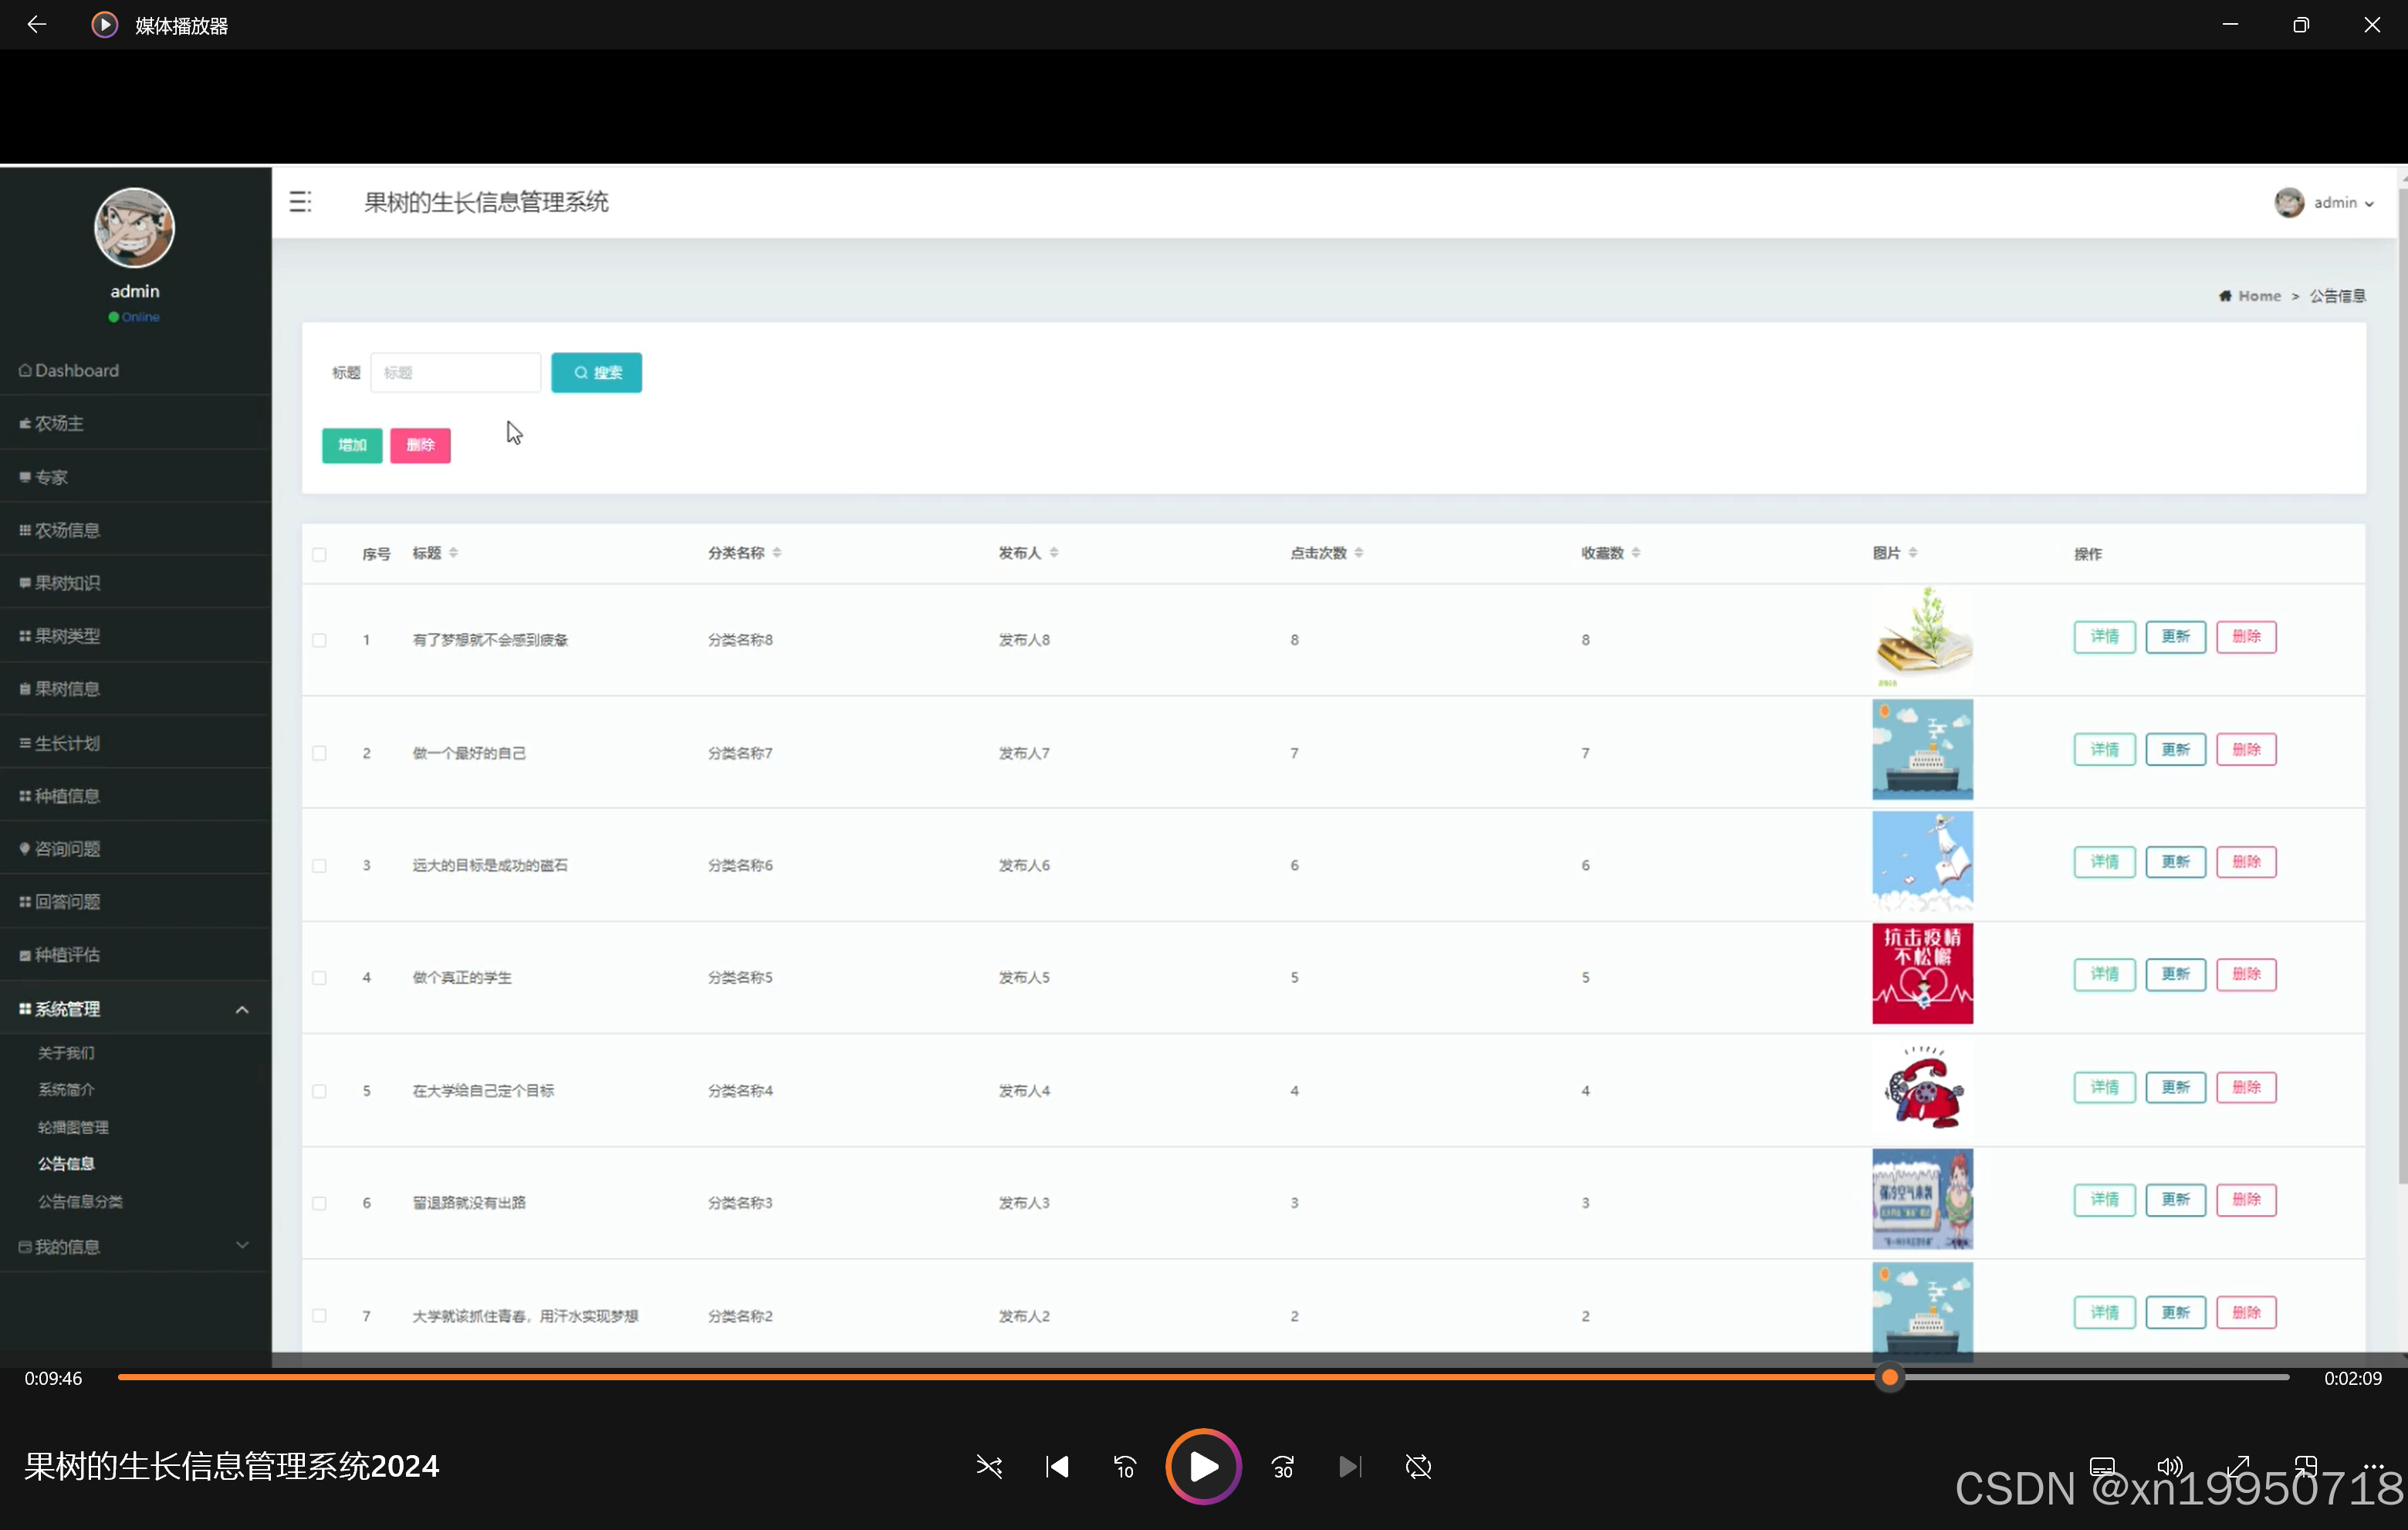Open 咨询问题 menu item

(135, 849)
